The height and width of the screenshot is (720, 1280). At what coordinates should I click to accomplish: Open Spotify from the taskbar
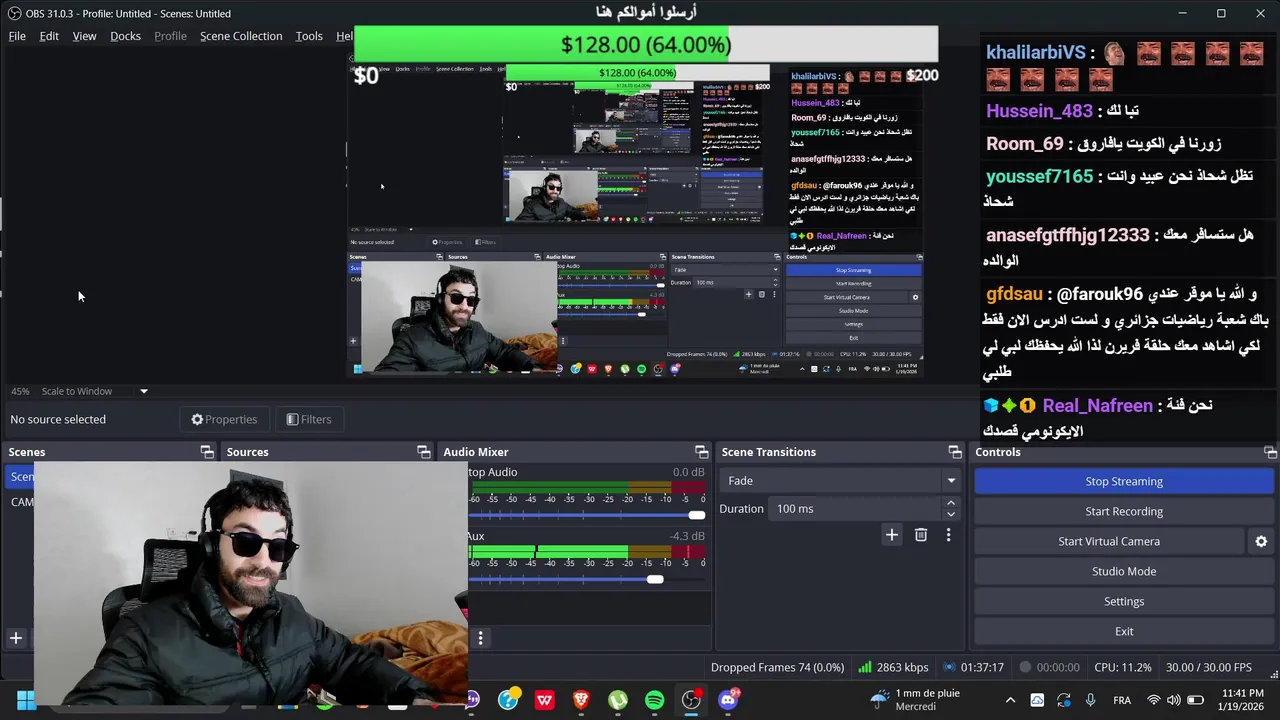coord(654,700)
